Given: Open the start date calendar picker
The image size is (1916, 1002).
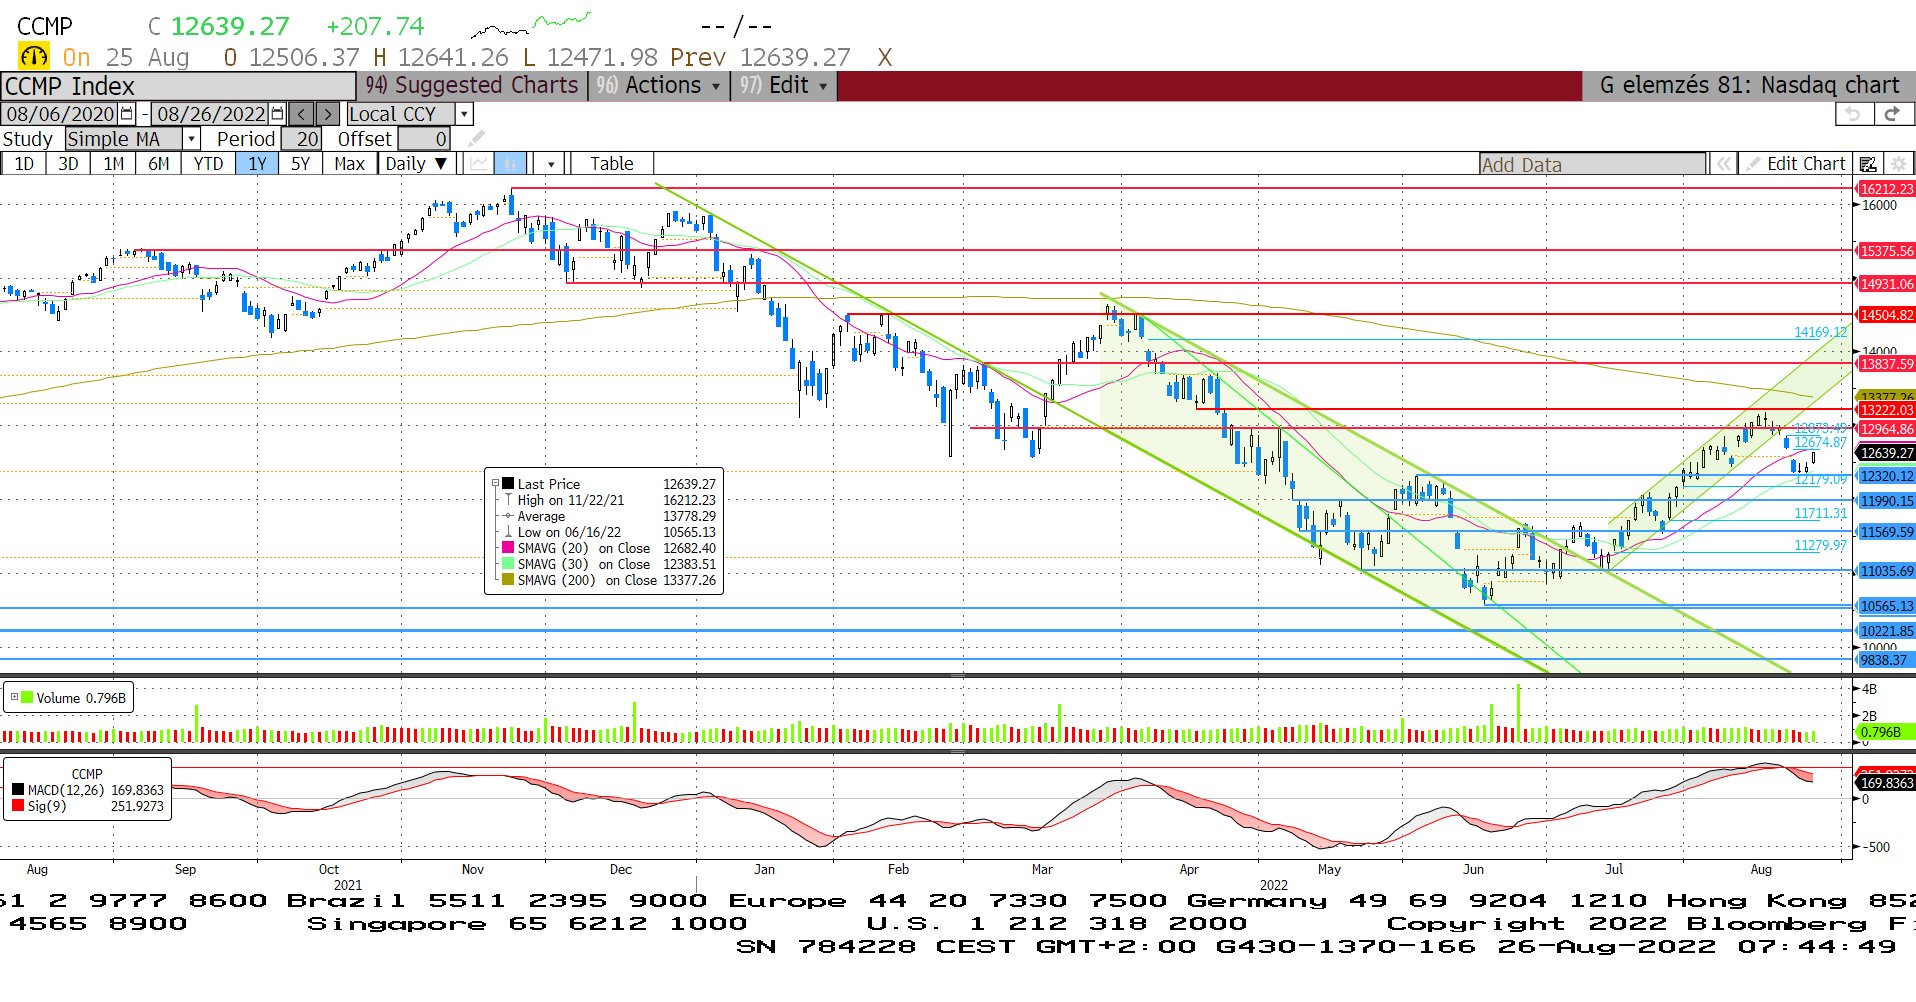Looking at the screenshot, I should (127, 114).
